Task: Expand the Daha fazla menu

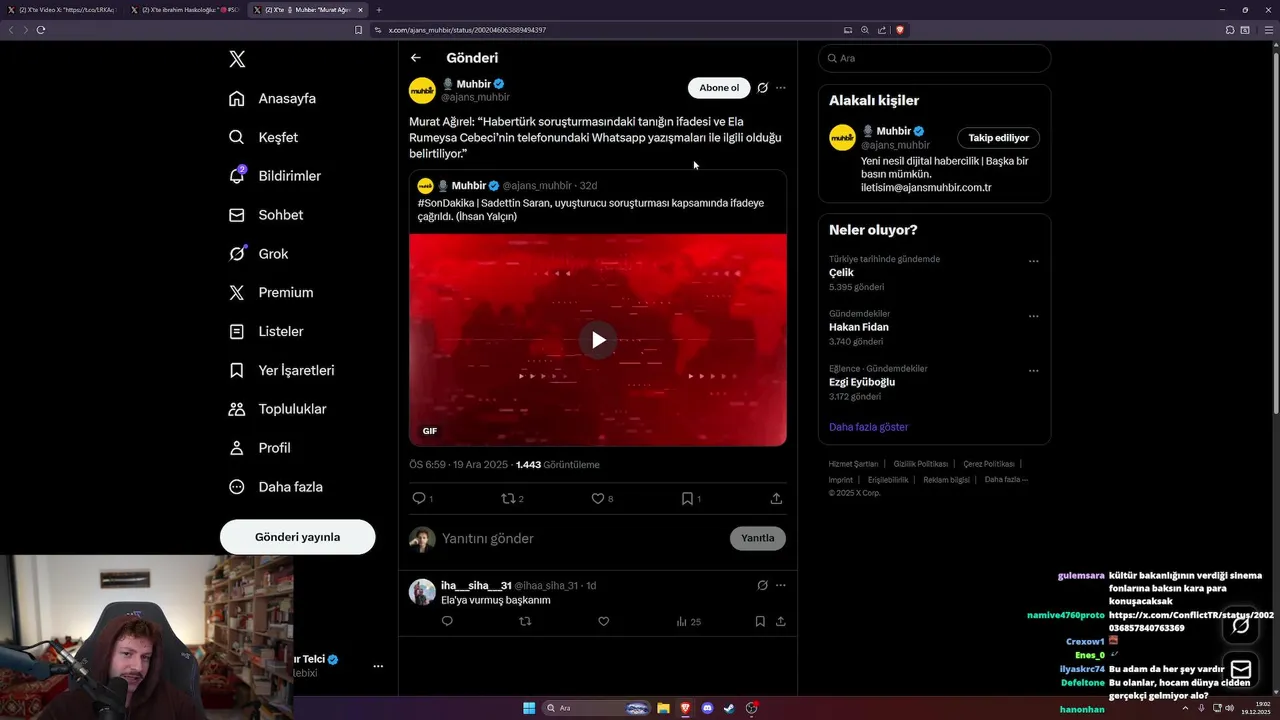Action: pyautogui.click(x=274, y=487)
